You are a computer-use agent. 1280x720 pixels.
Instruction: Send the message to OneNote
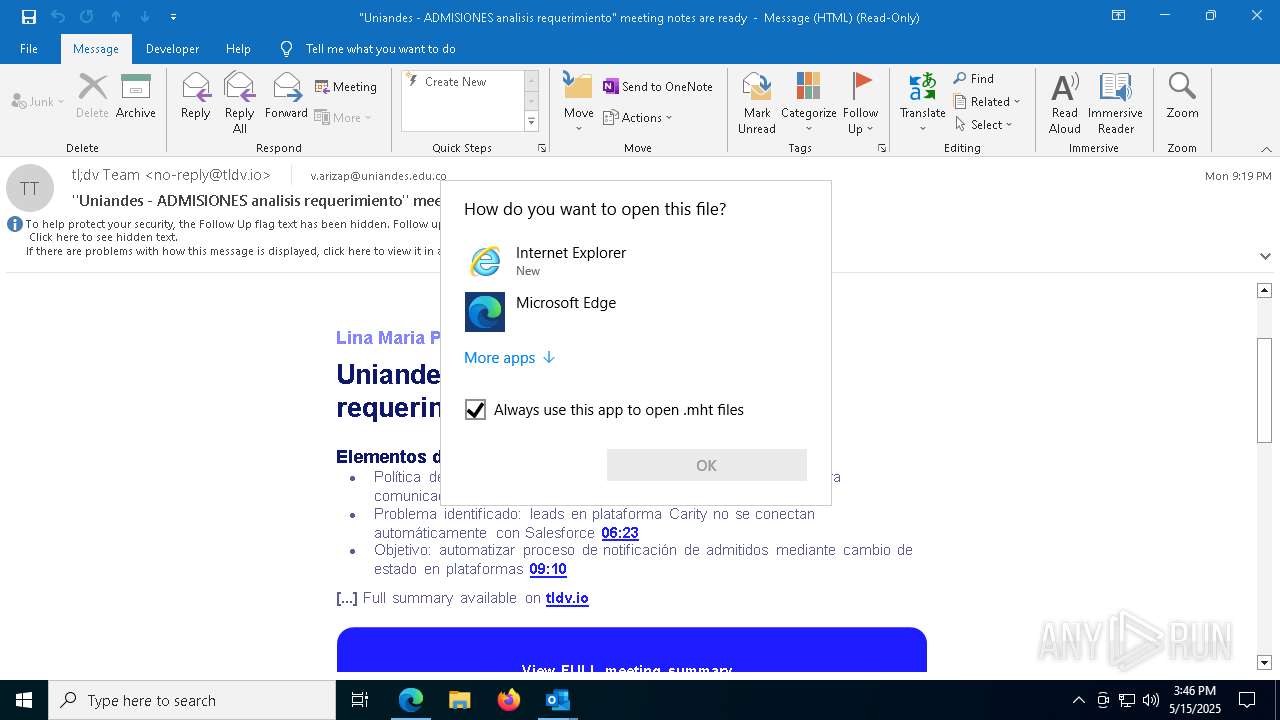(658, 87)
